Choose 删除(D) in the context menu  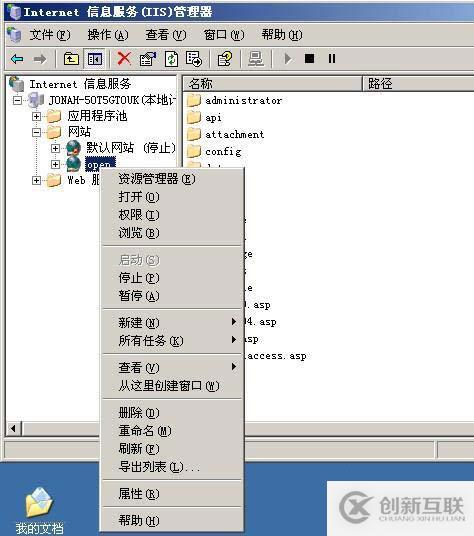pos(173,413)
